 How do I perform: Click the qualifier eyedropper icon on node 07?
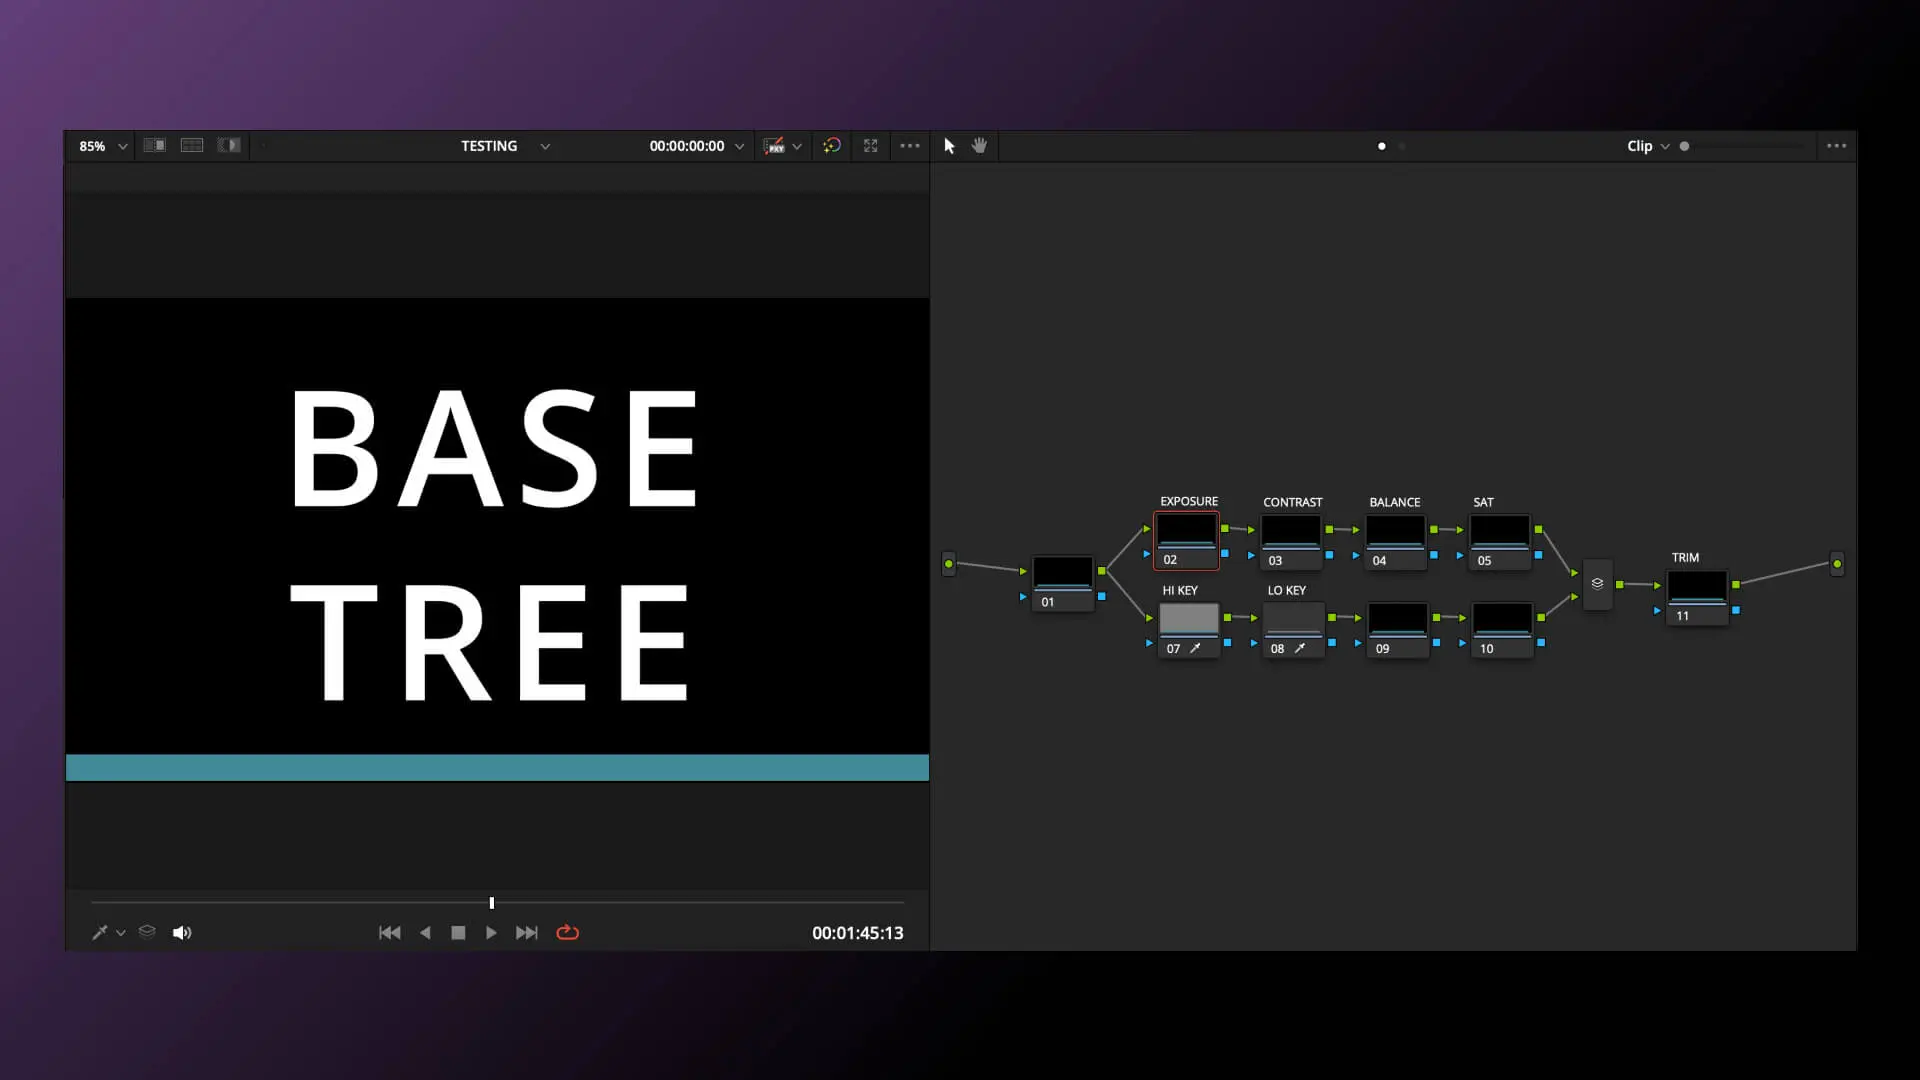1195,648
